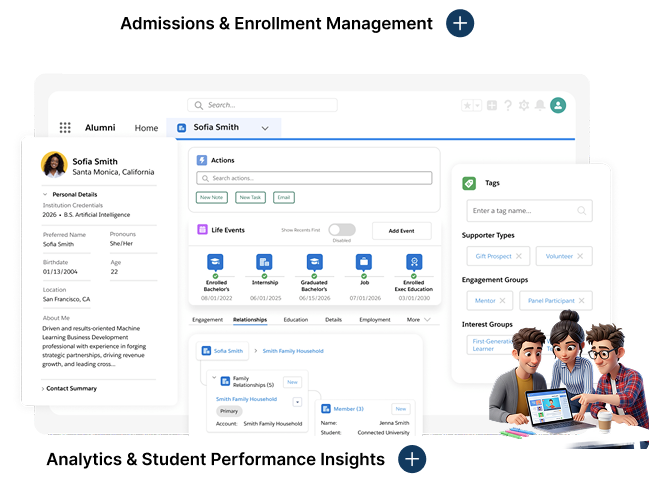Select the Enrolled Exec Education event icon
Image resolution: width=650 pixels, height=483 pixels.
click(414, 262)
